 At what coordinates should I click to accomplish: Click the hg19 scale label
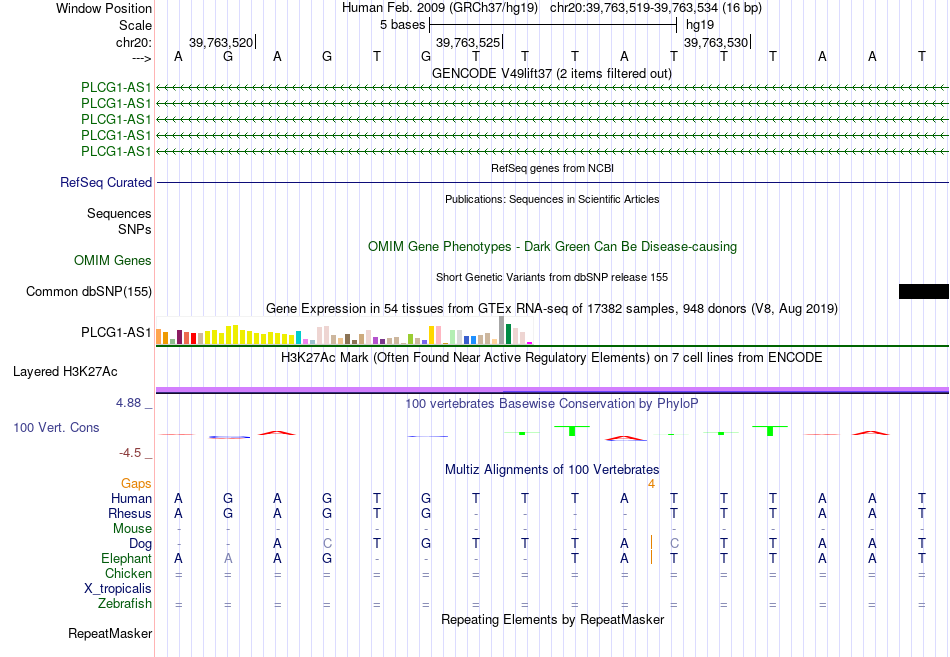pos(700,25)
